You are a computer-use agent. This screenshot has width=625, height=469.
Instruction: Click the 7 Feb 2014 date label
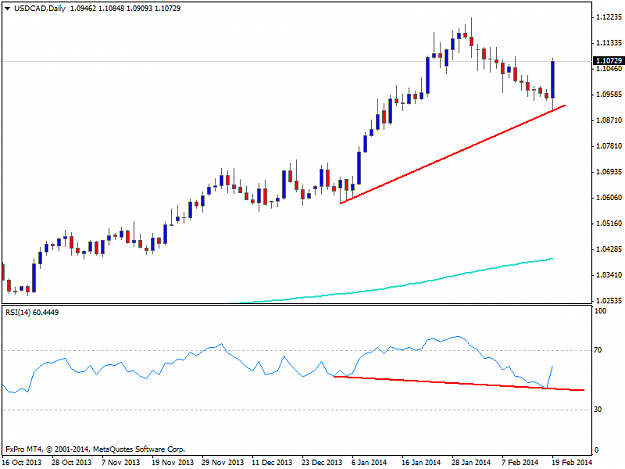pos(520,463)
